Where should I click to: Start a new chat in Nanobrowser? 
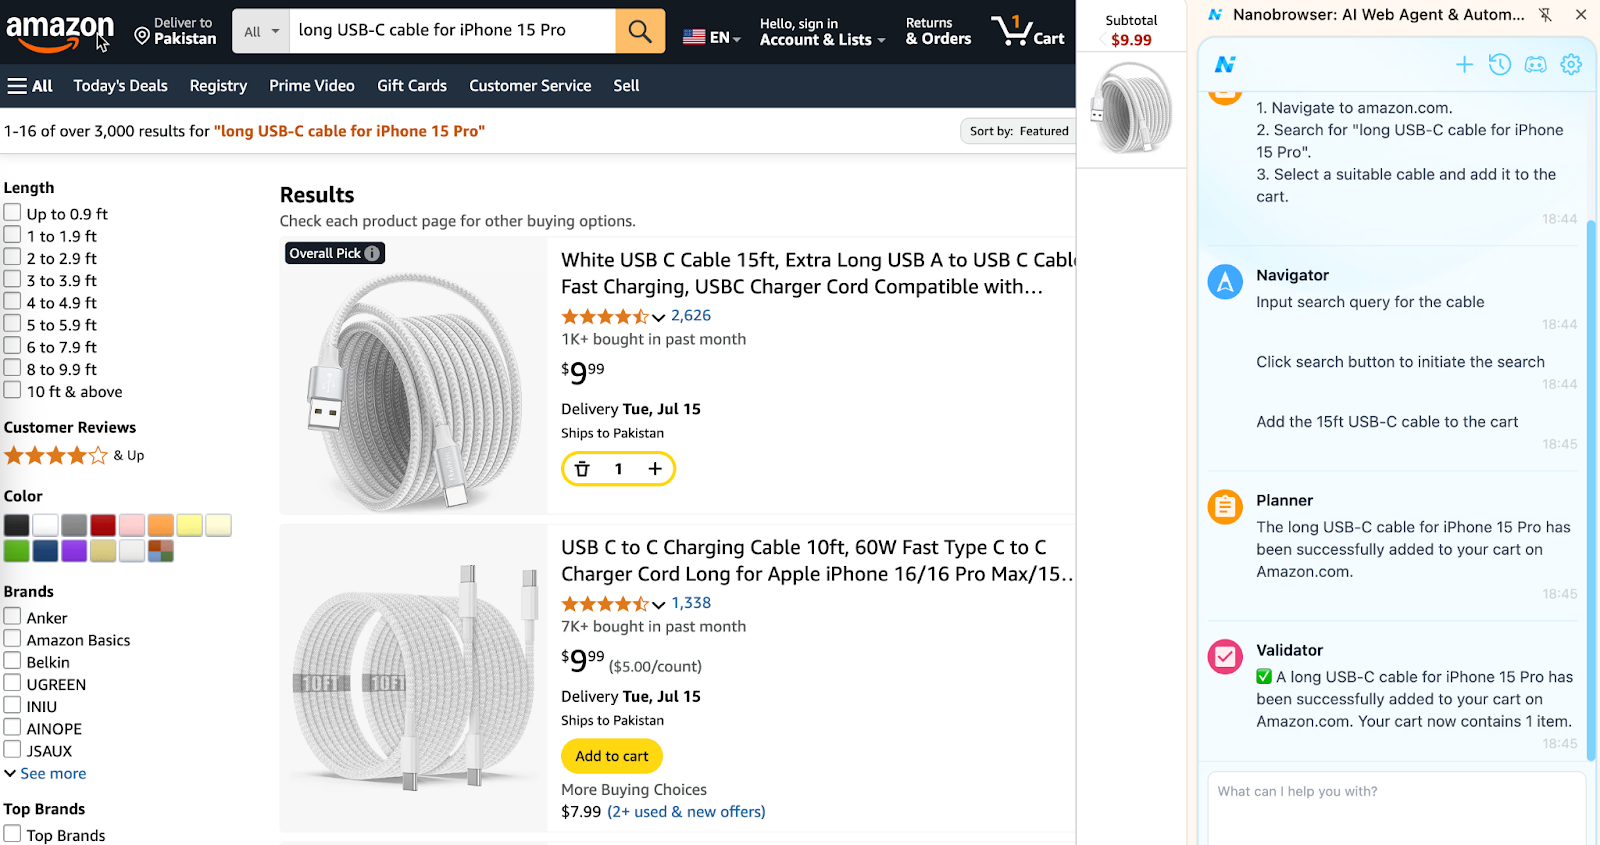(x=1464, y=65)
